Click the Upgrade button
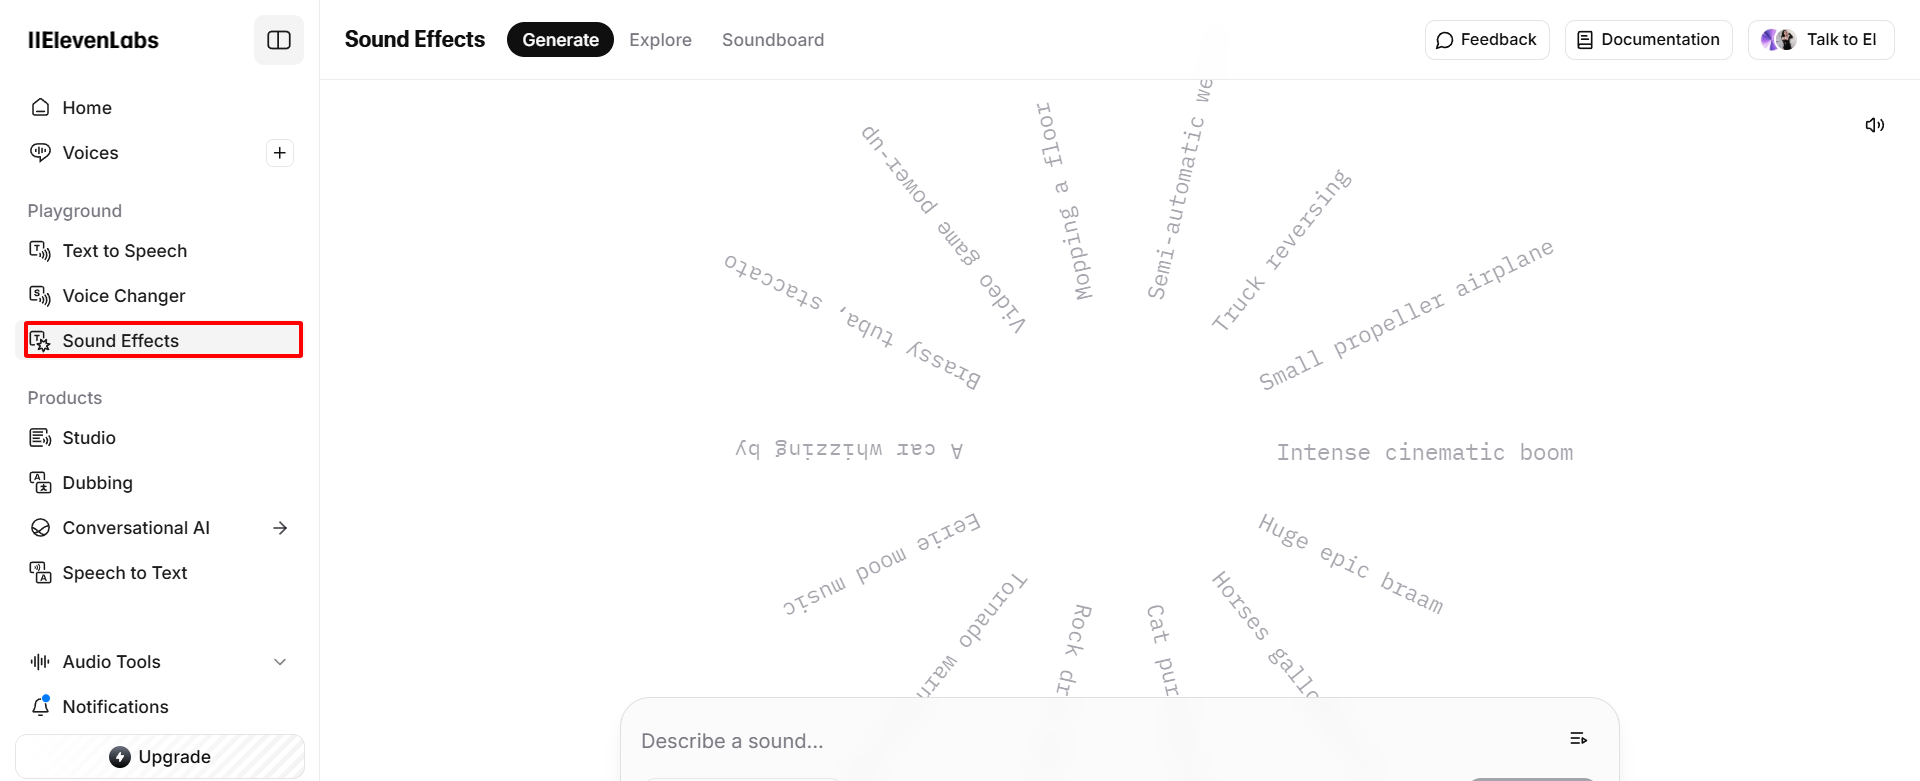Viewport: 1920px width, 781px height. click(x=160, y=757)
